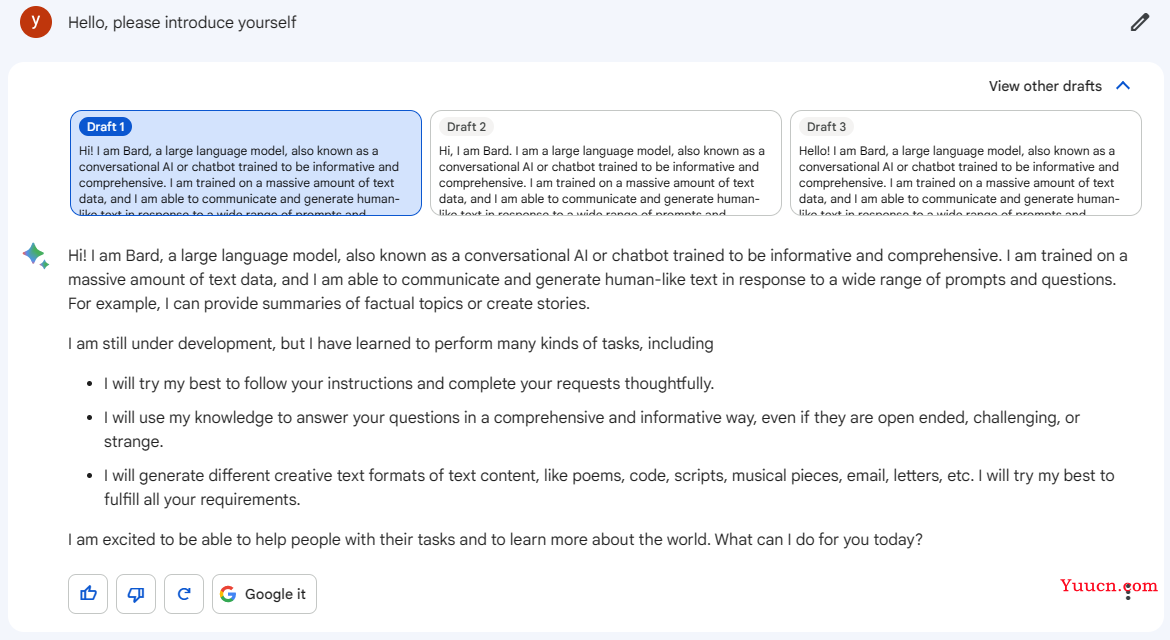Click the closing line "I am excited to be able to help"

(x=495, y=539)
